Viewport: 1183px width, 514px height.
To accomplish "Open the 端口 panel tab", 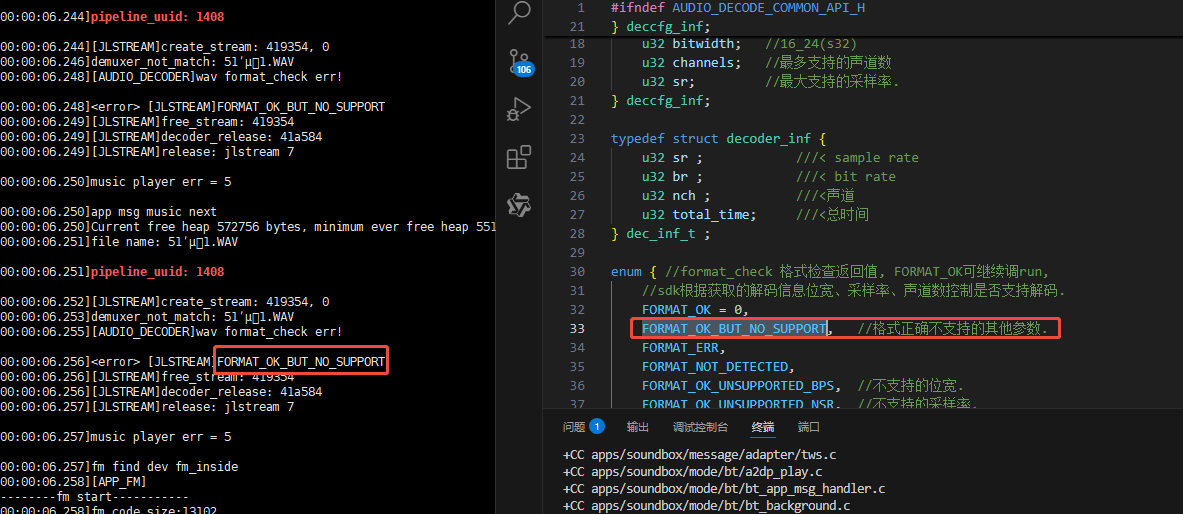I will (x=809, y=426).
